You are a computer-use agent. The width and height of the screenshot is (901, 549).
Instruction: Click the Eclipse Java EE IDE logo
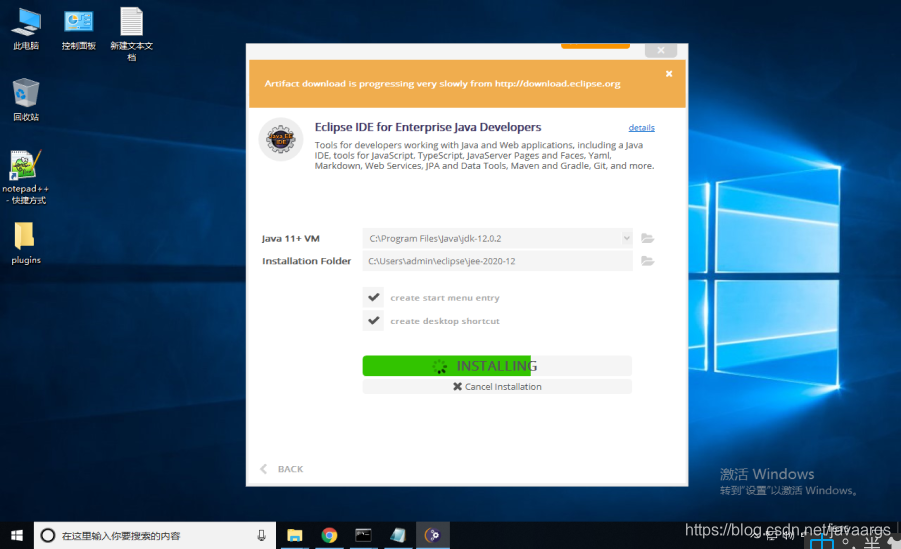point(280,139)
